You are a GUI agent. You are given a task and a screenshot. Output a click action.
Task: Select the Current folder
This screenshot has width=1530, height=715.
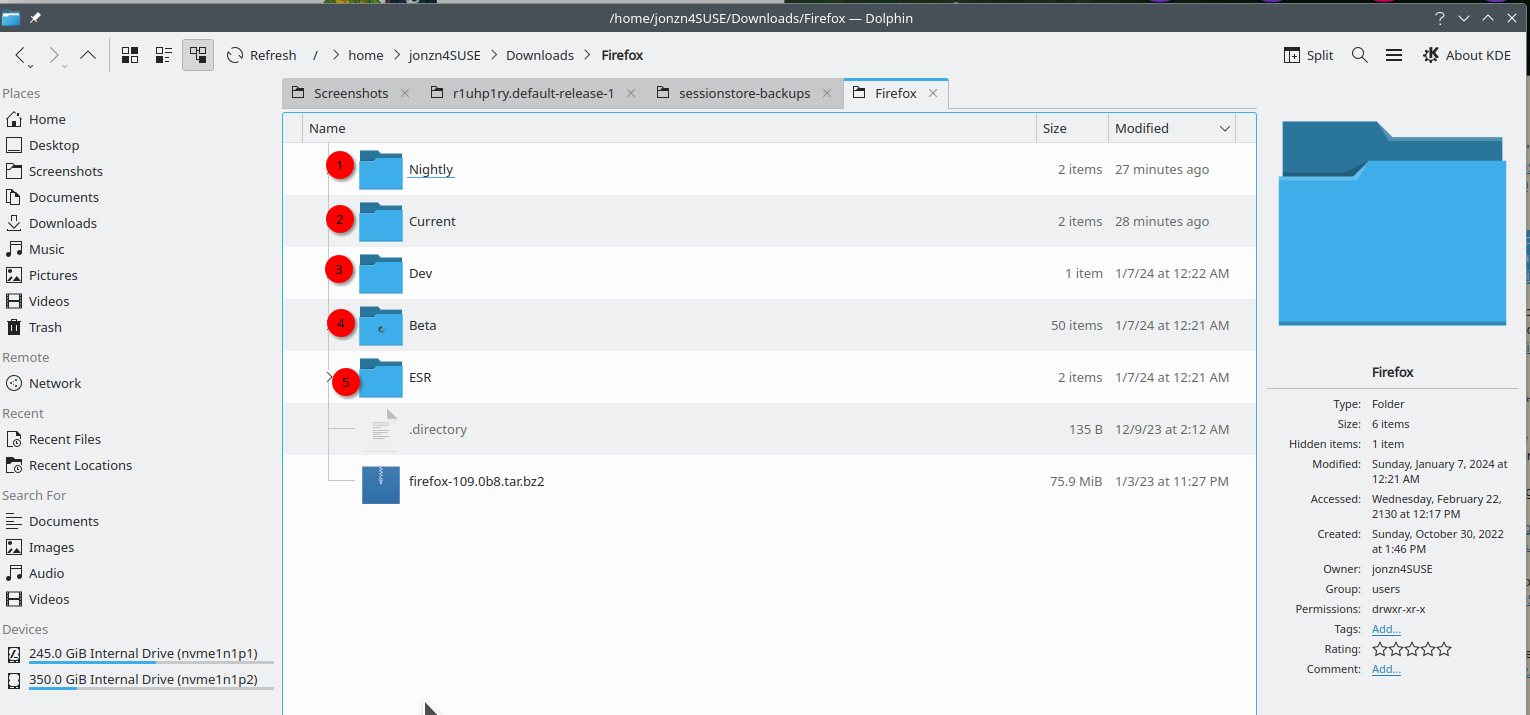[x=432, y=221]
